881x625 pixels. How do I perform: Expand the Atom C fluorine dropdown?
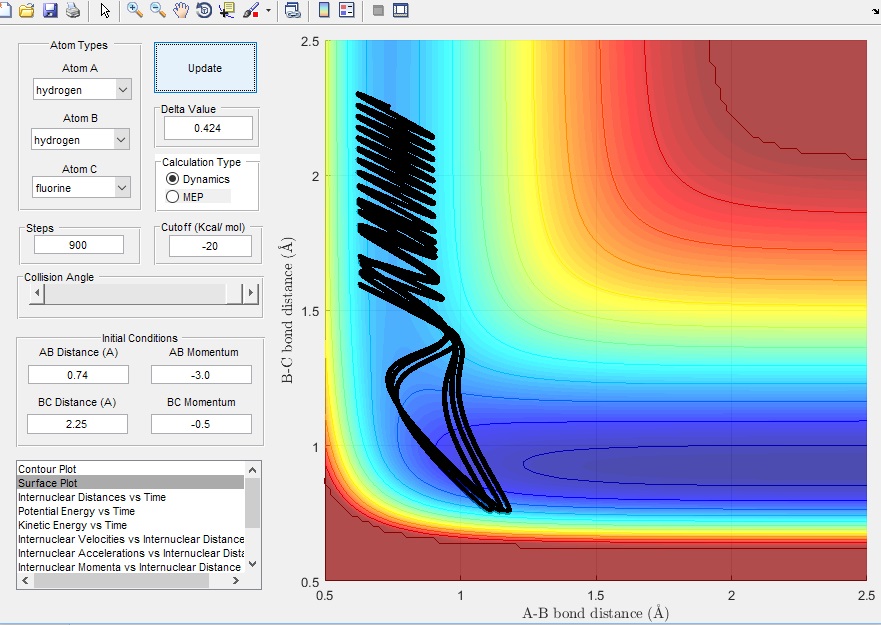point(82,188)
